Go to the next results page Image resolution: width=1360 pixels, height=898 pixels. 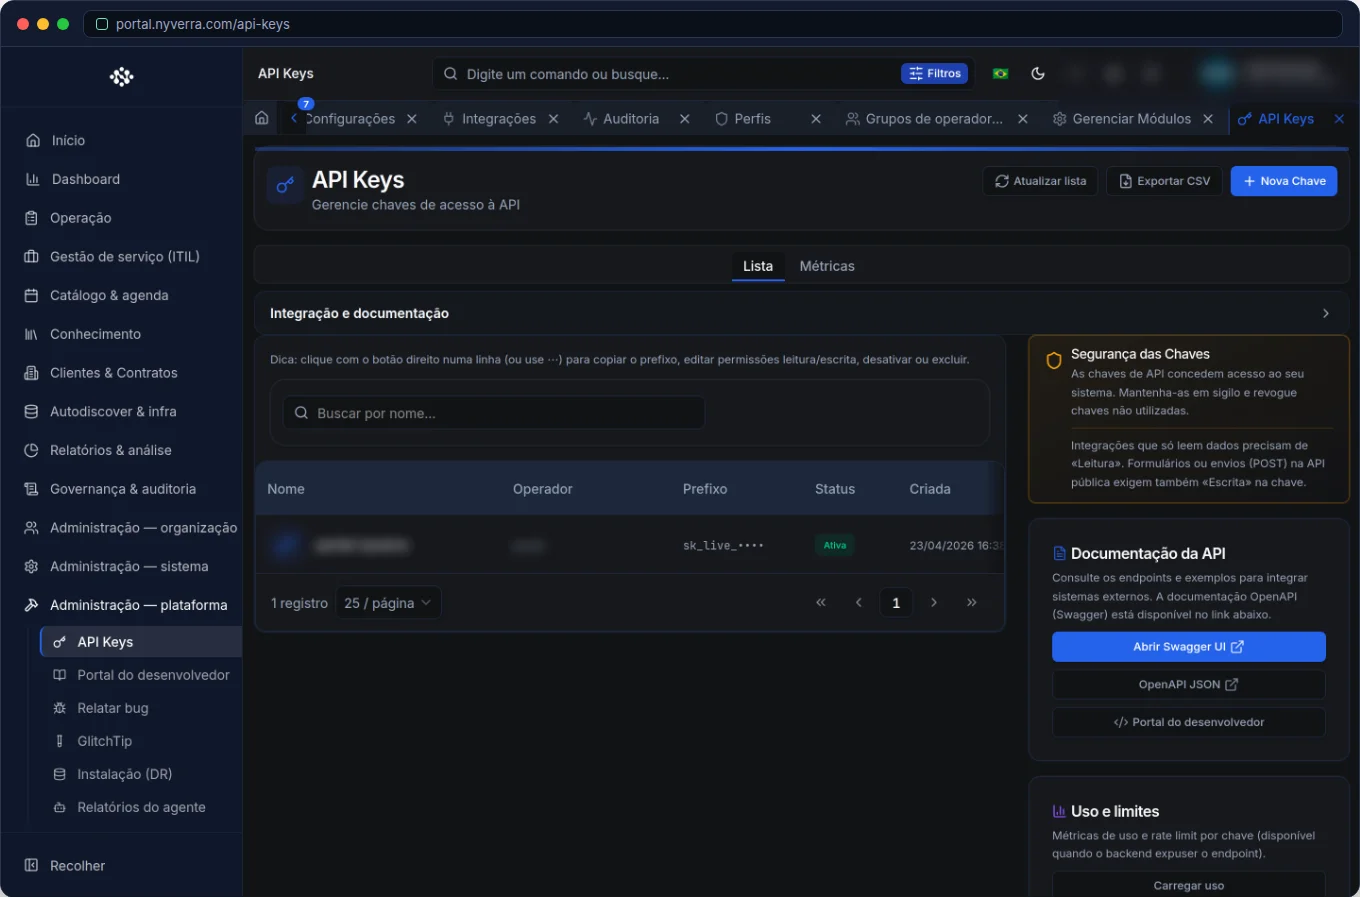pos(934,603)
